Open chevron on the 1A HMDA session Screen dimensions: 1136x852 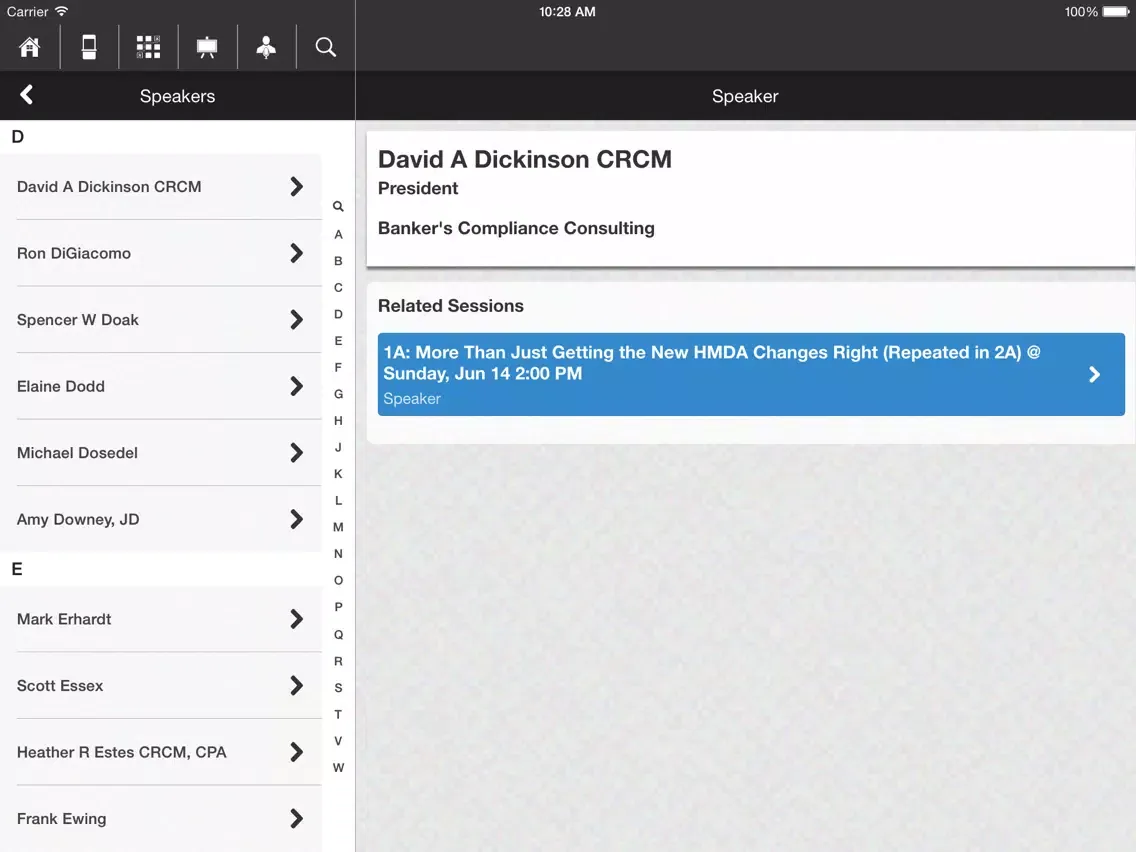(x=1095, y=375)
